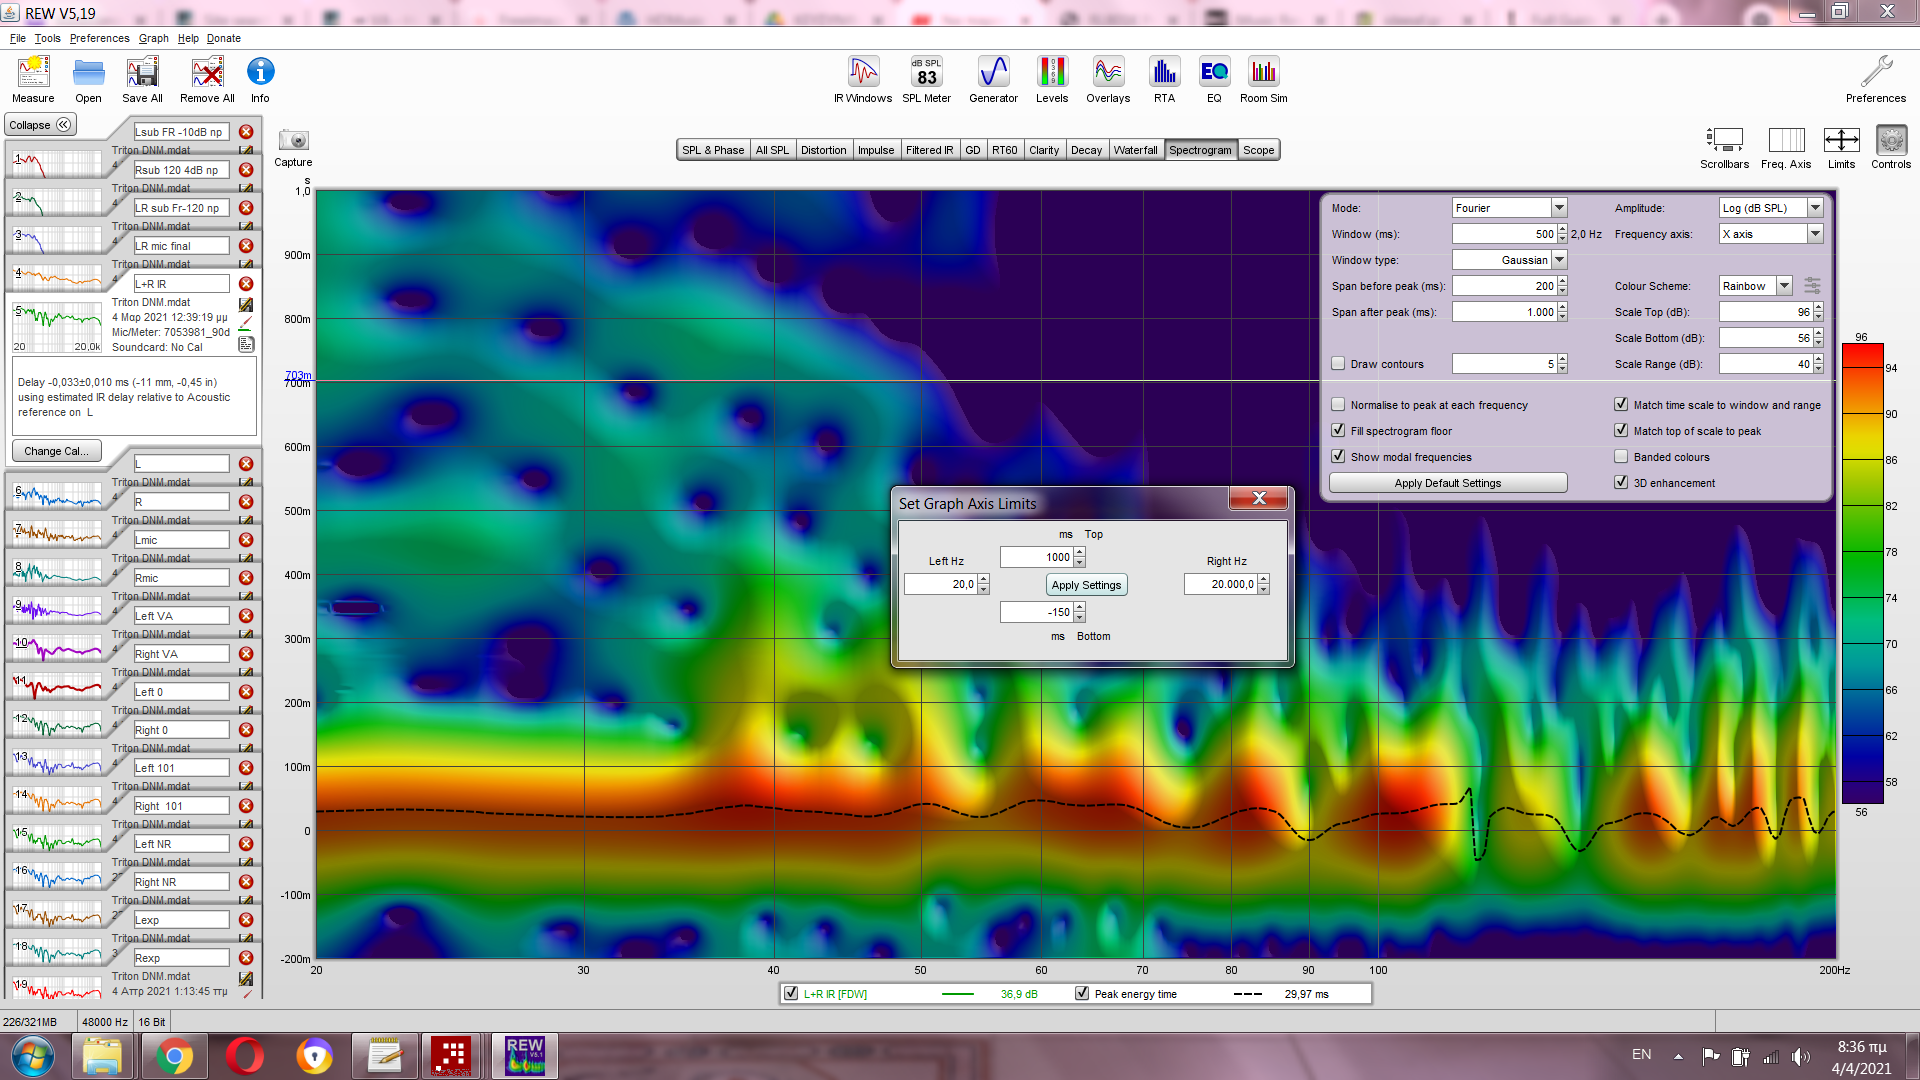Open Chrome from the taskbar
Image resolution: width=1920 pixels, height=1080 pixels.
tap(174, 1056)
